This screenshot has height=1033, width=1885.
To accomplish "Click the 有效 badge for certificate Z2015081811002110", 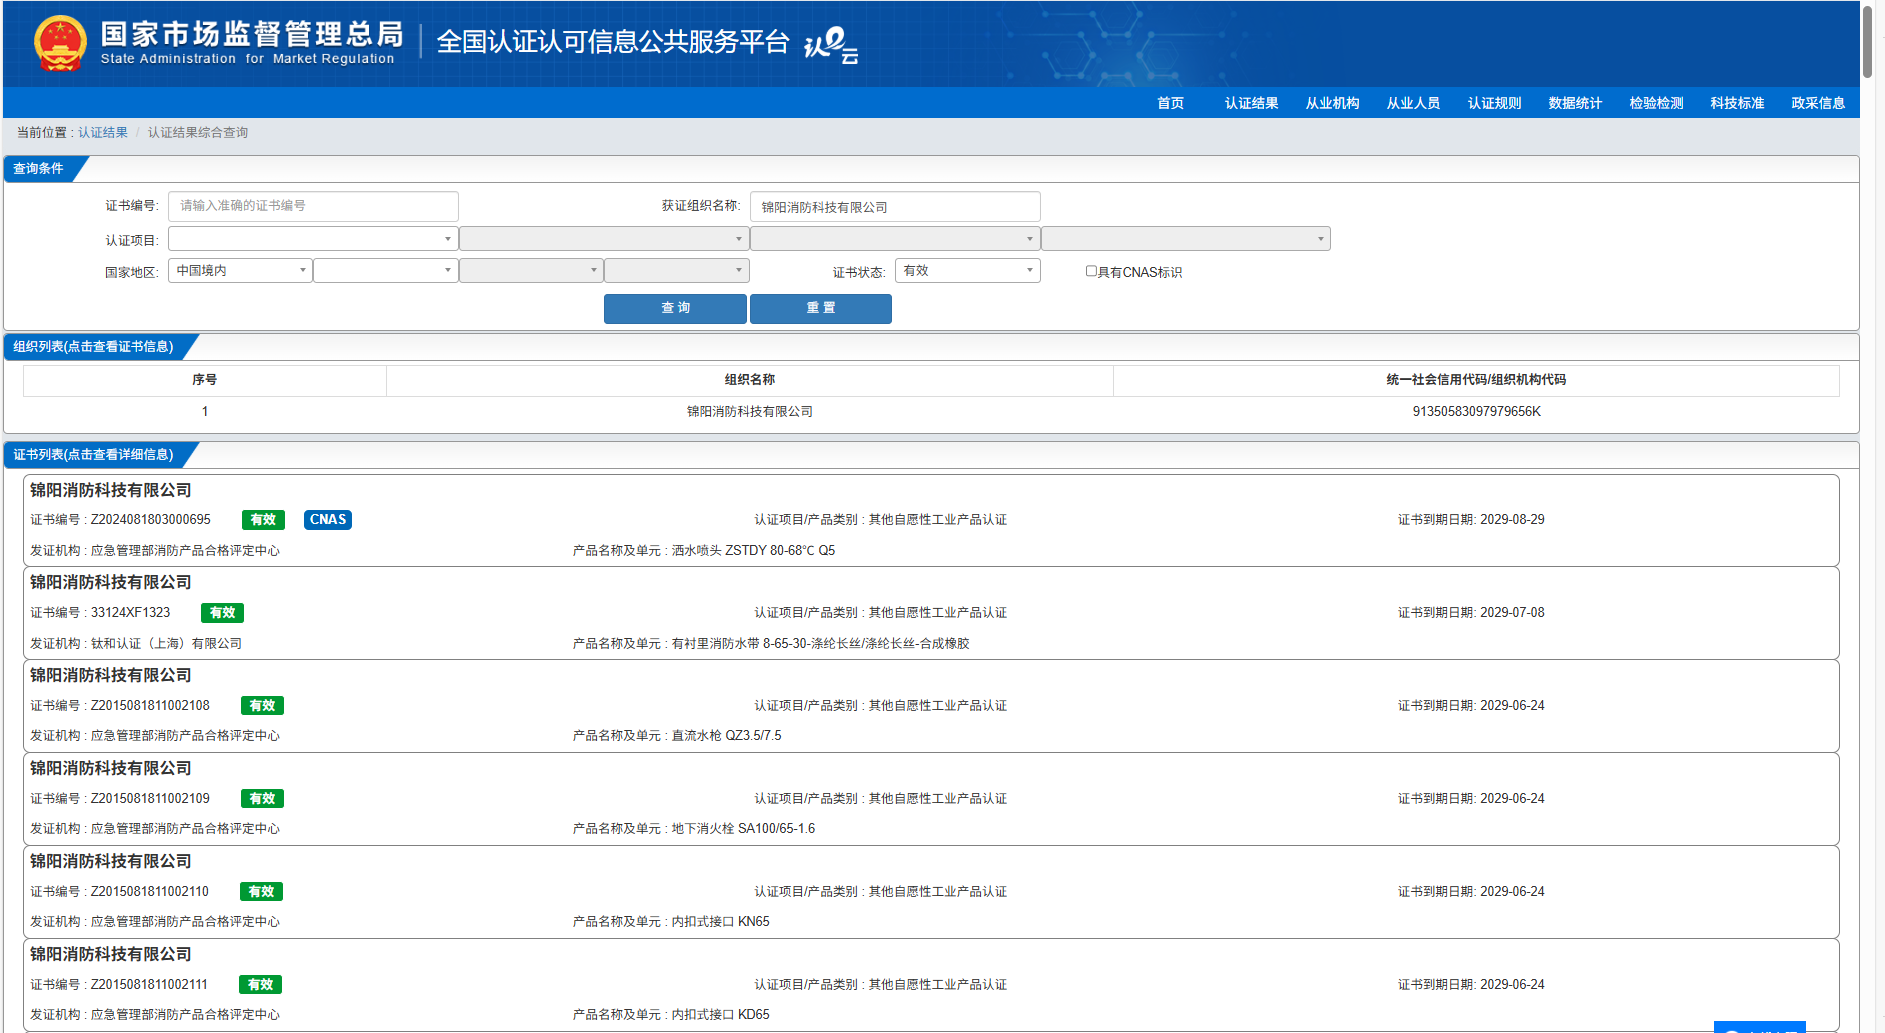I will tap(261, 892).
